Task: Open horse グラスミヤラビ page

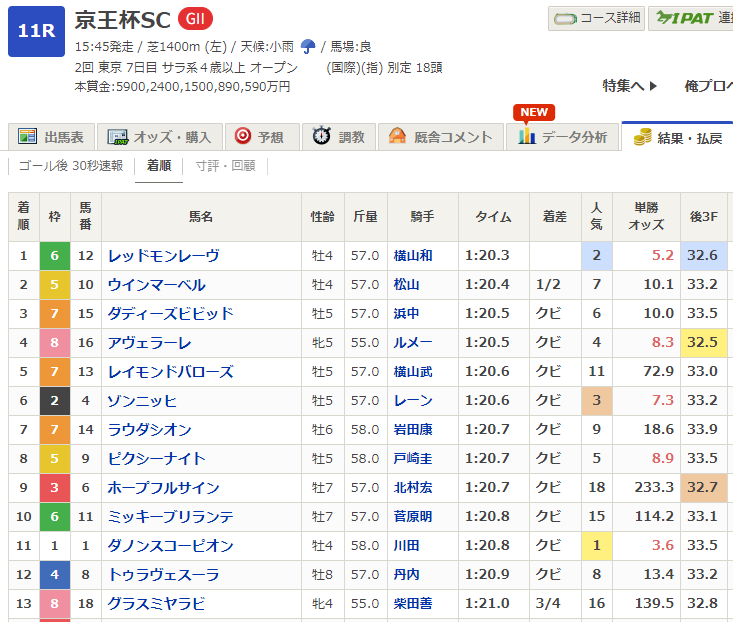Action: (157, 604)
